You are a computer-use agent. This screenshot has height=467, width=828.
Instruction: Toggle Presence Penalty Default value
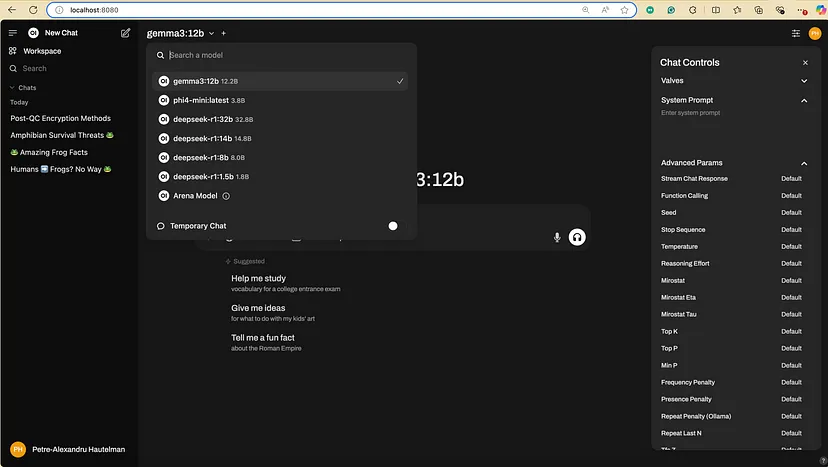pos(791,399)
